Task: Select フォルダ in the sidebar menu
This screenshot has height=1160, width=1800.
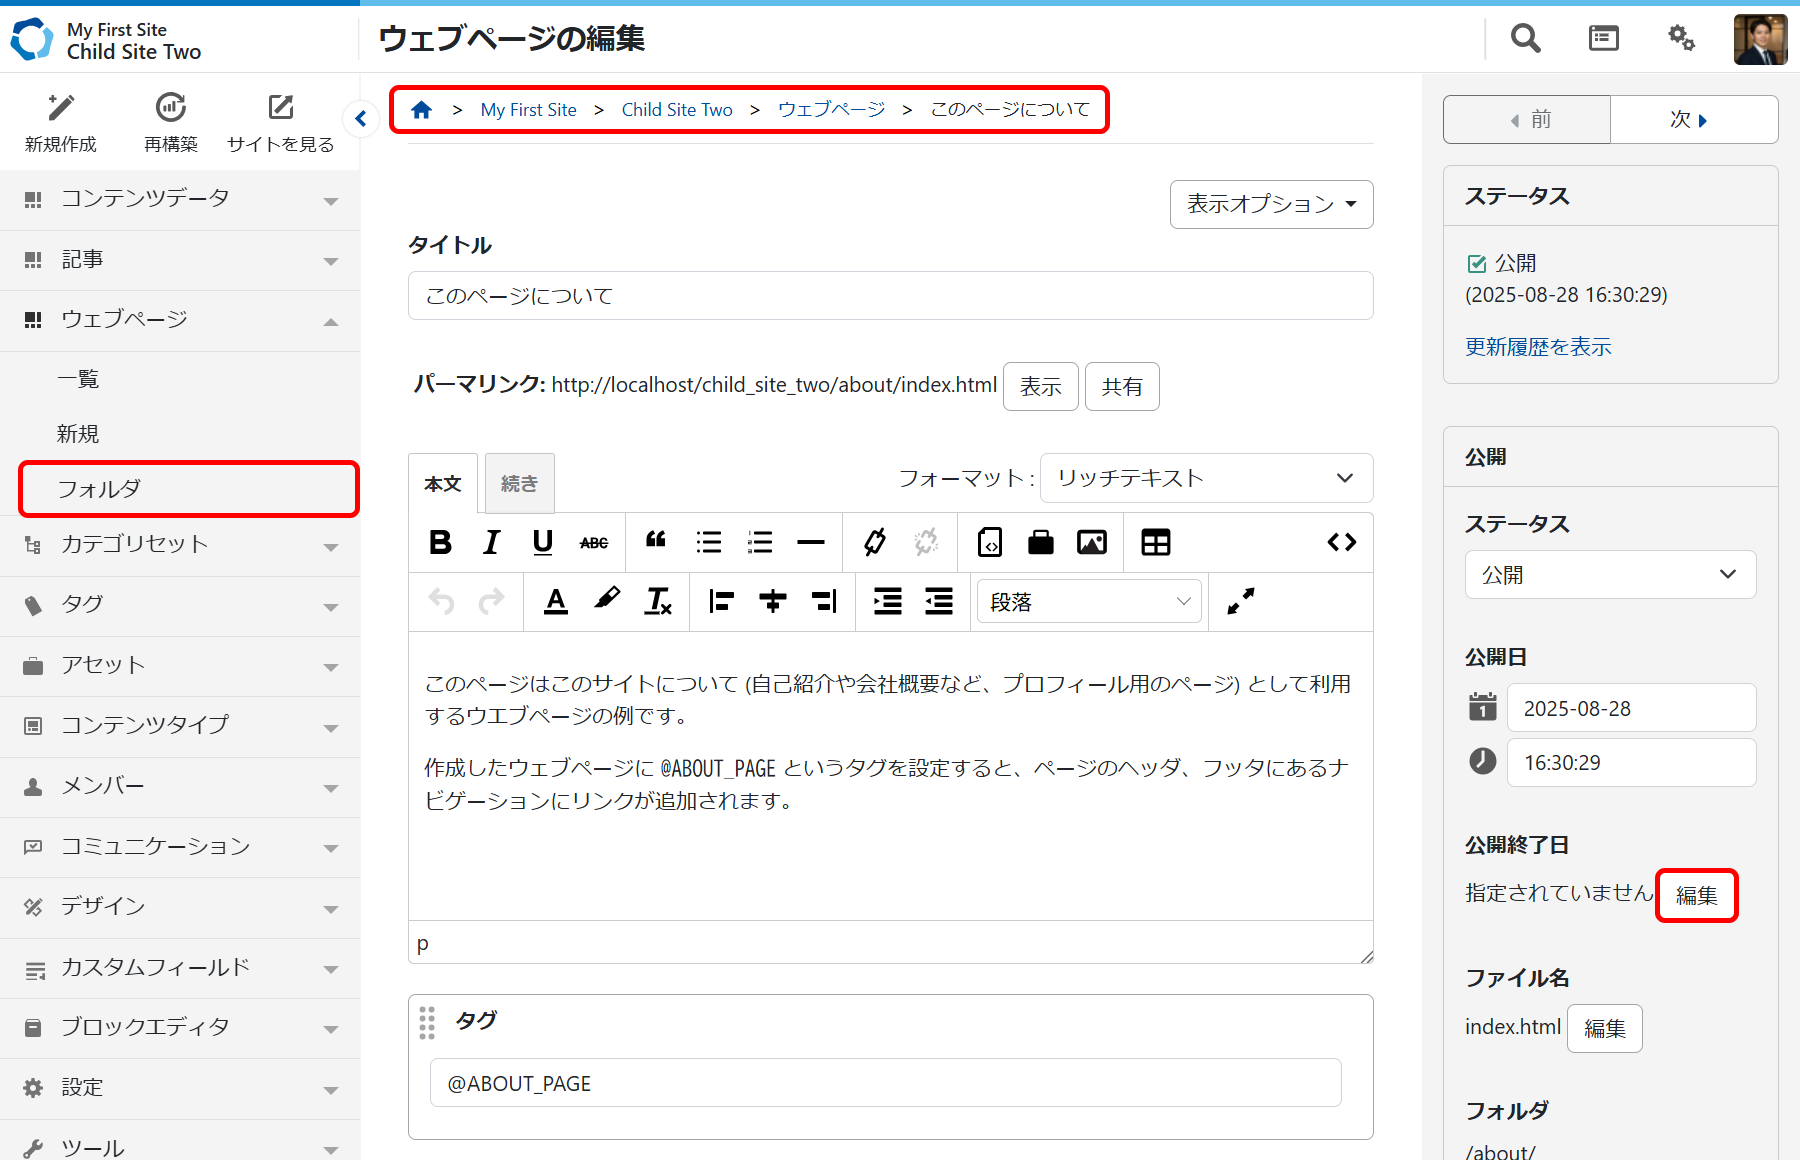Action: (188, 489)
